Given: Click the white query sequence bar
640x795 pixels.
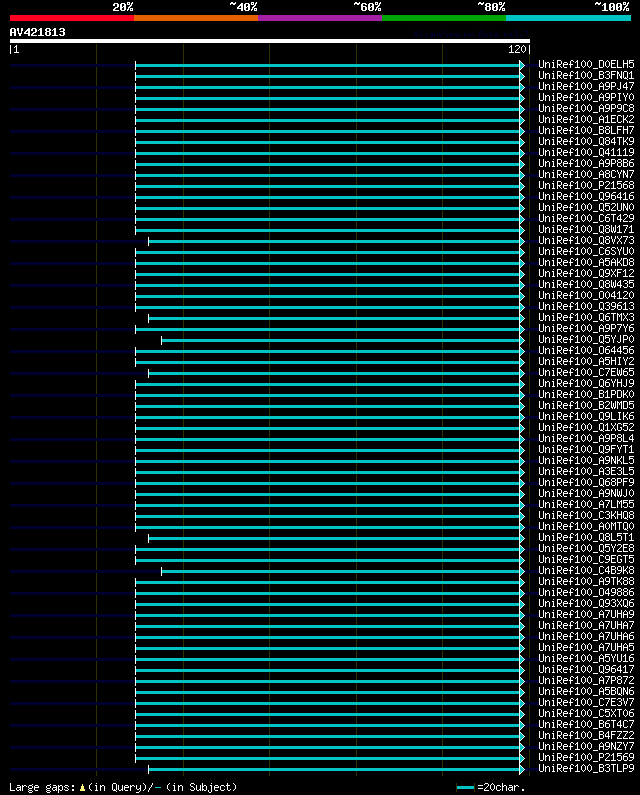Looking at the screenshot, I should pos(270,41).
